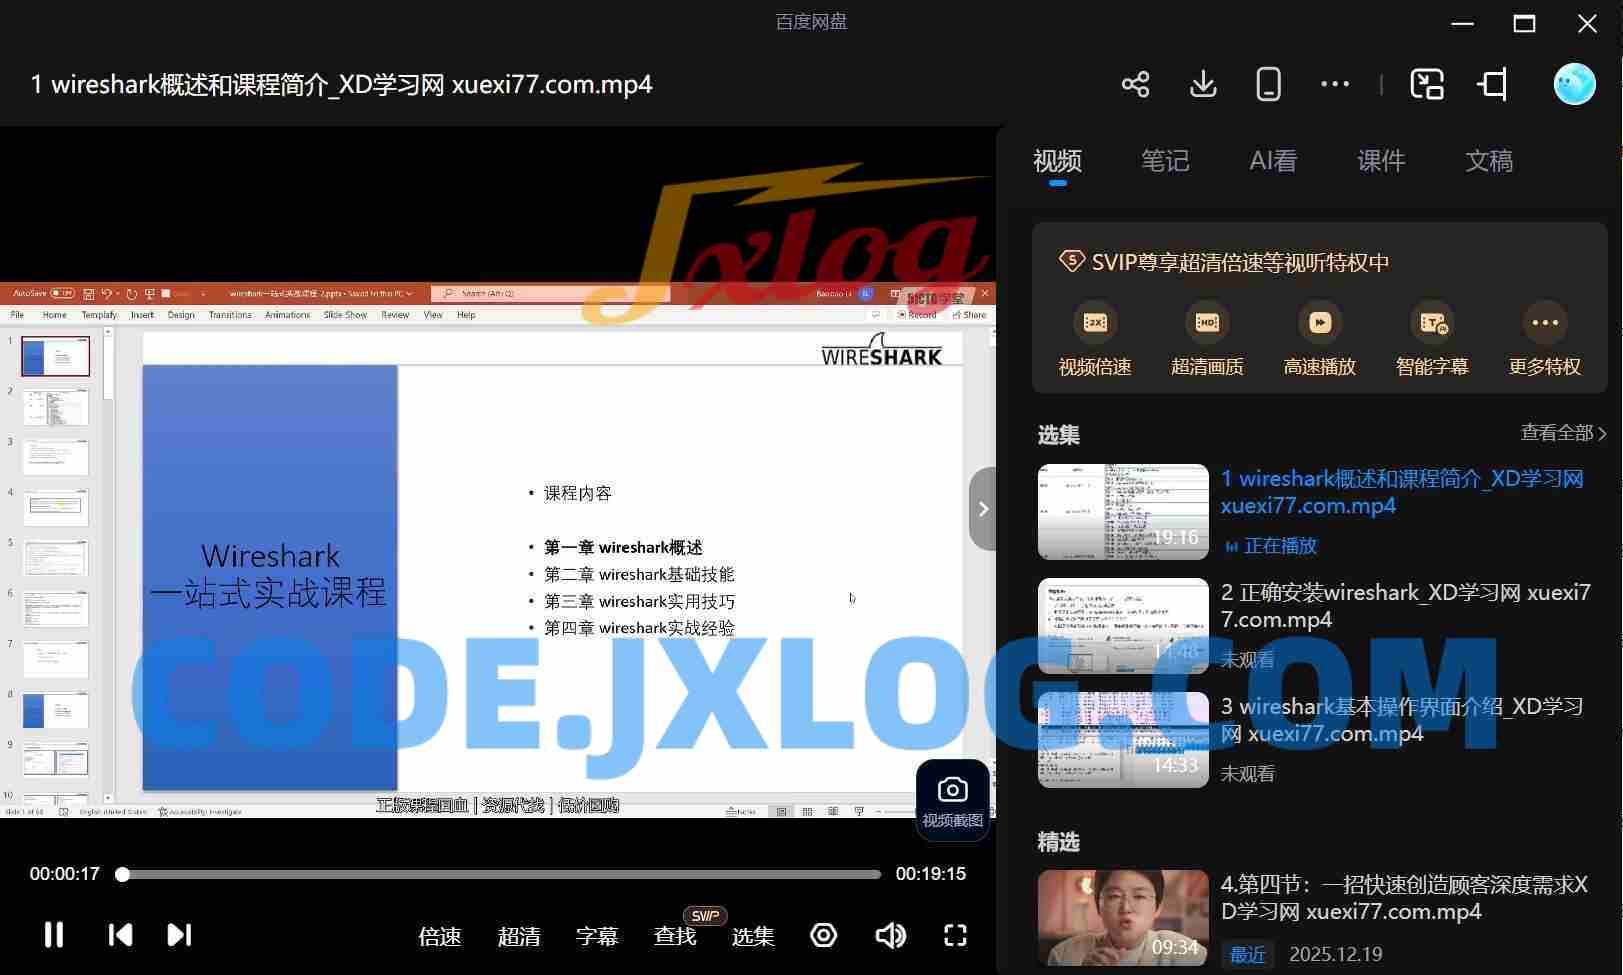Click the 正在播放 status label

coord(1271,546)
